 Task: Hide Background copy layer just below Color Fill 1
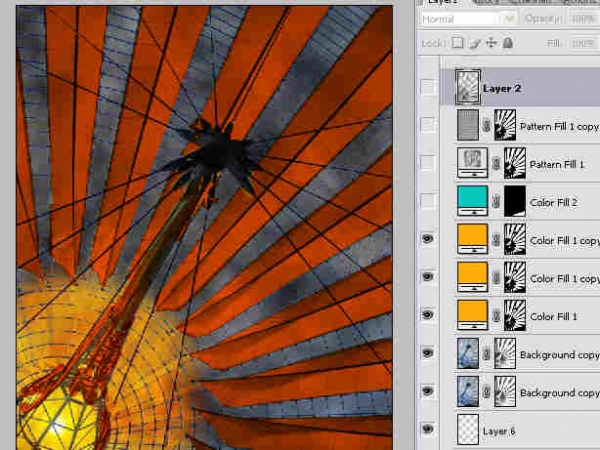pyautogui.click(x=428, y=353)
